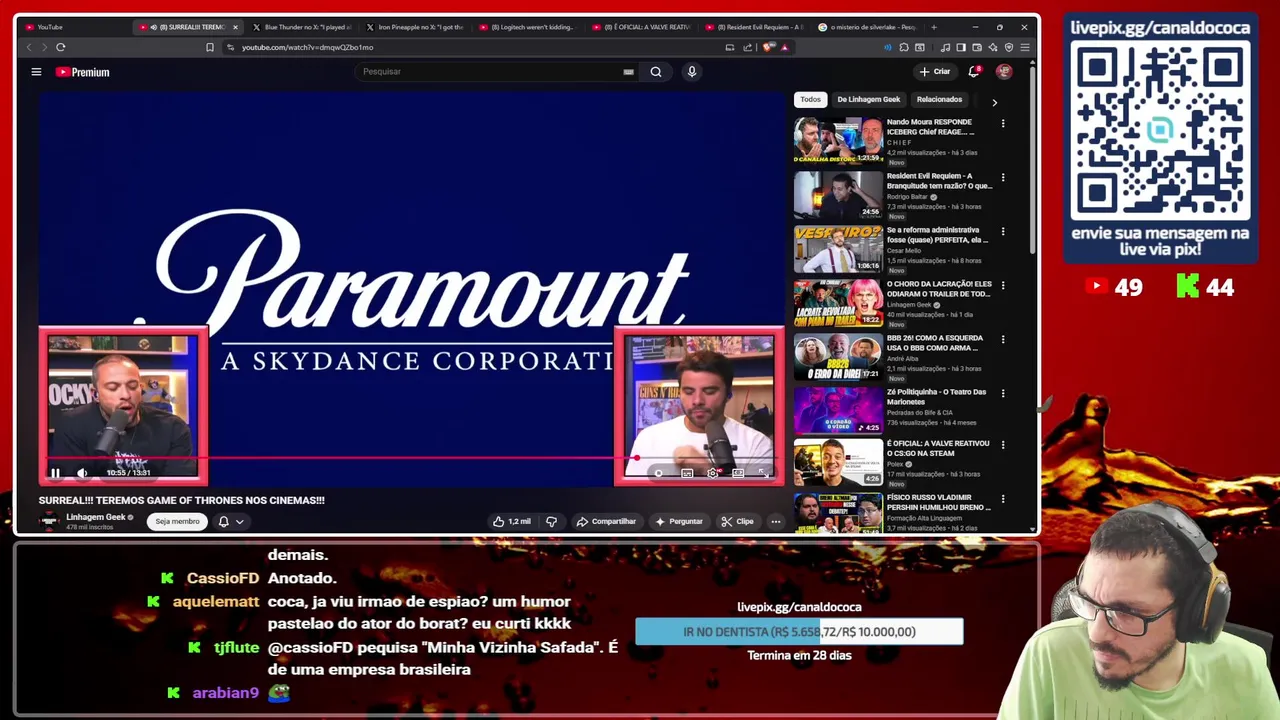Select the Todos filter chip
This screenshot has width=1280, height=720.
click(810, 100)
